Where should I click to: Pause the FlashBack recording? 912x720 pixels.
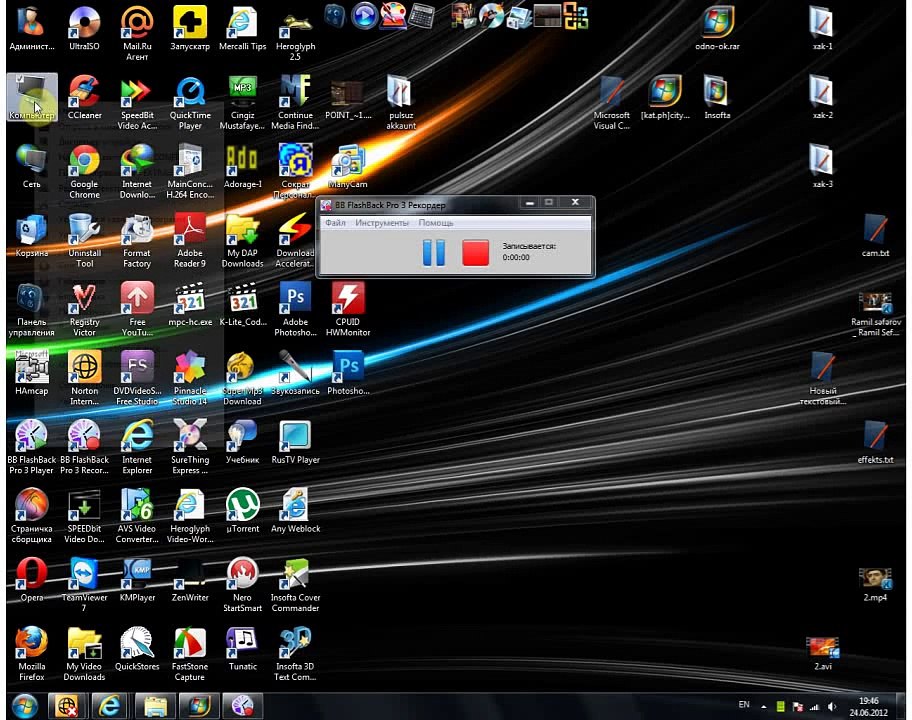[433, 253]
